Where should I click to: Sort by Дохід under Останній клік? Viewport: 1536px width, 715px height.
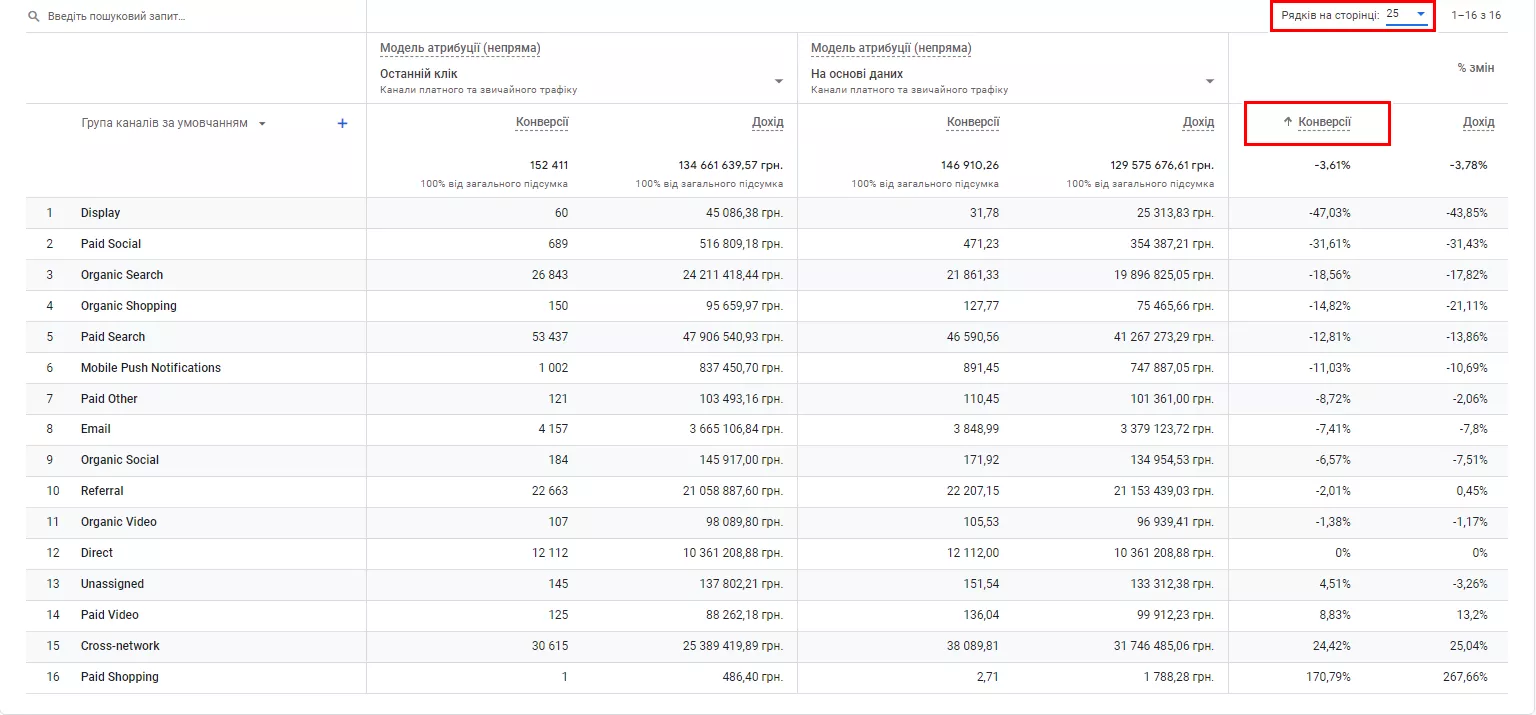pos(768,122)
